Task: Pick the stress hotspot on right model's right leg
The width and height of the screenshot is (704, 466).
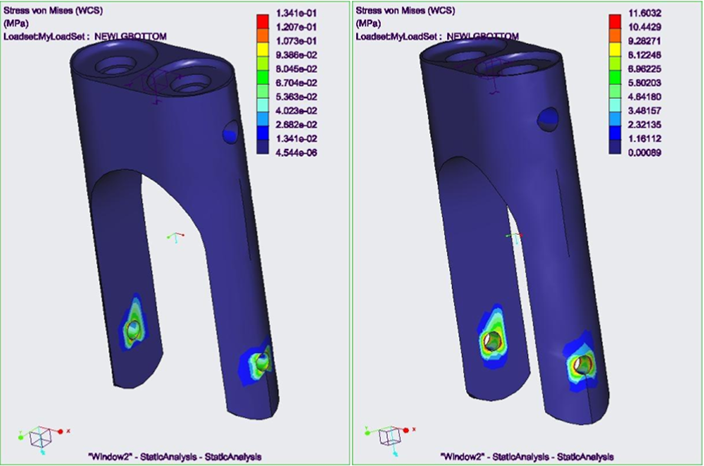Action: pyautogui.click(x=583, y=362)
